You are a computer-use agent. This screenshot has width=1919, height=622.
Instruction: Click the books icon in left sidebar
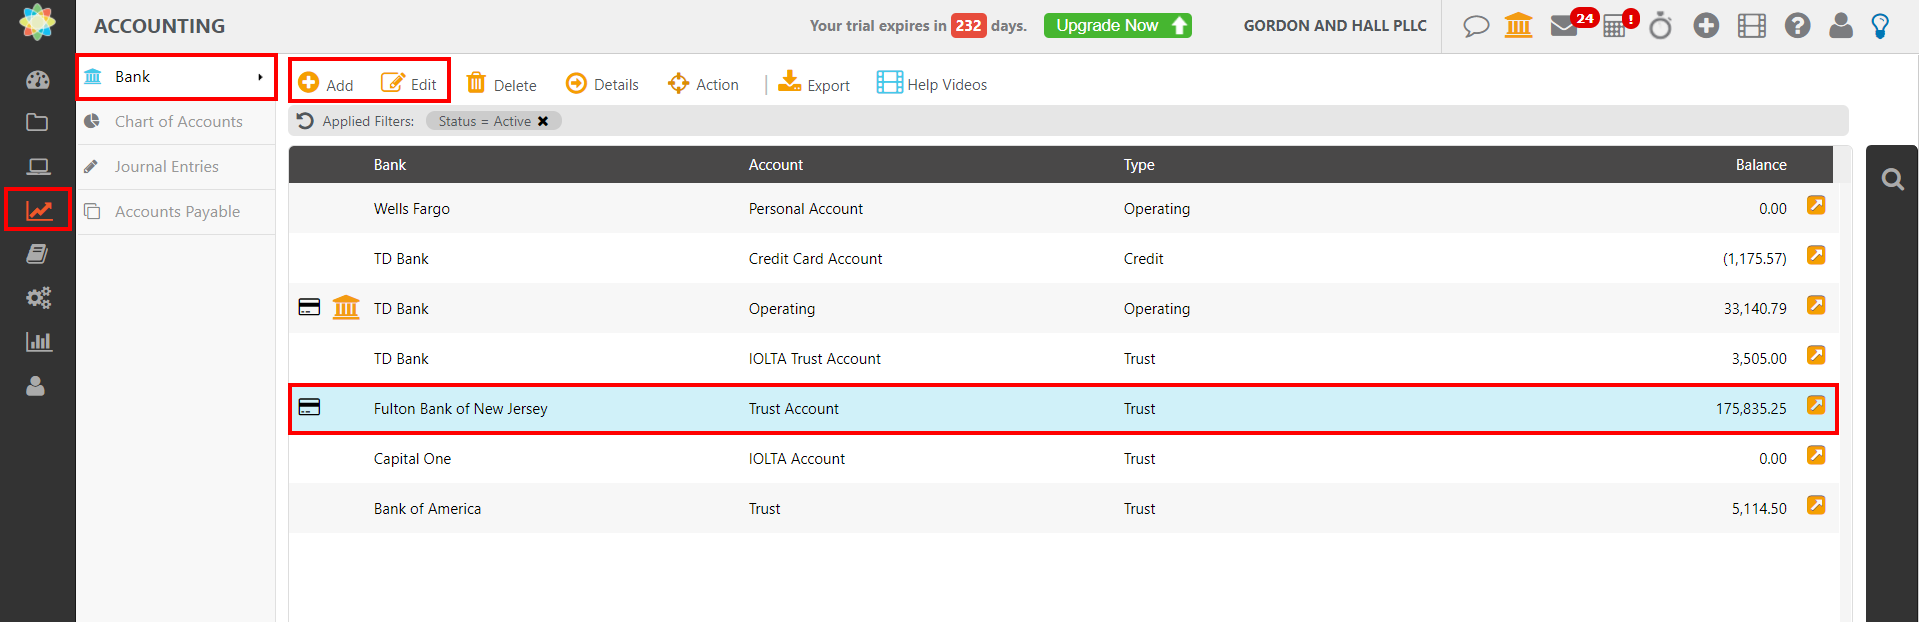(37, 254)
